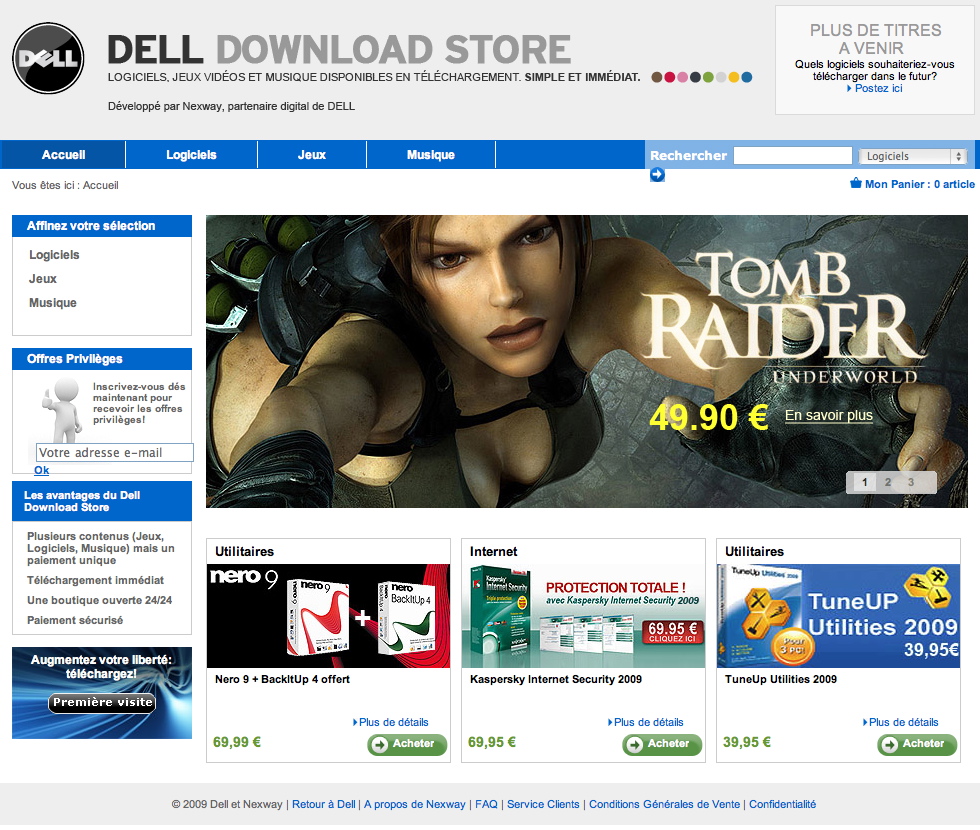Click the shopping basket icon beside Mon Panier
Image resolution: width=980 pixels, height=830 pixels.
(x=856, y=183)
